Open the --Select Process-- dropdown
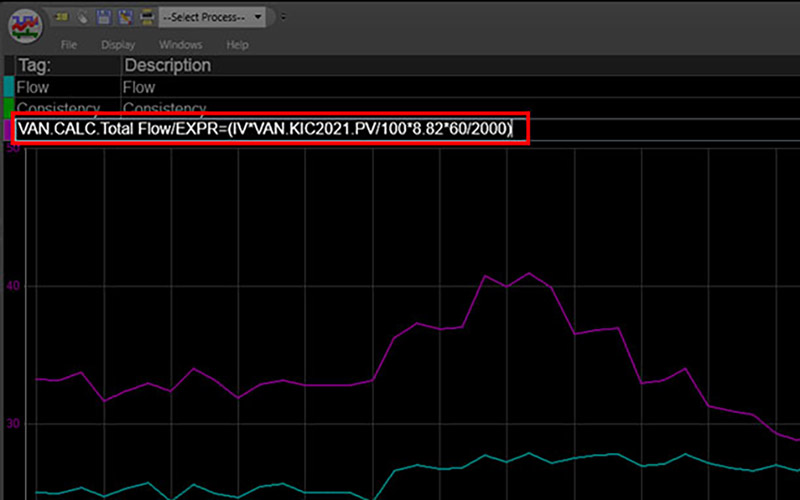 (212, 17)
